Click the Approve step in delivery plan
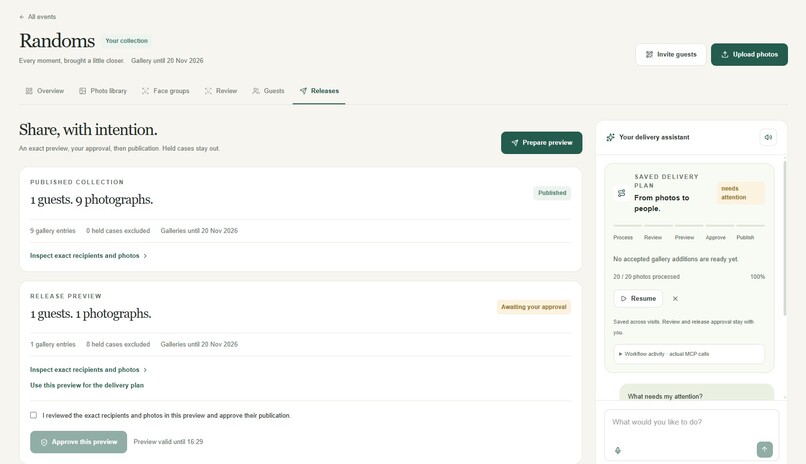 (716, 237)
